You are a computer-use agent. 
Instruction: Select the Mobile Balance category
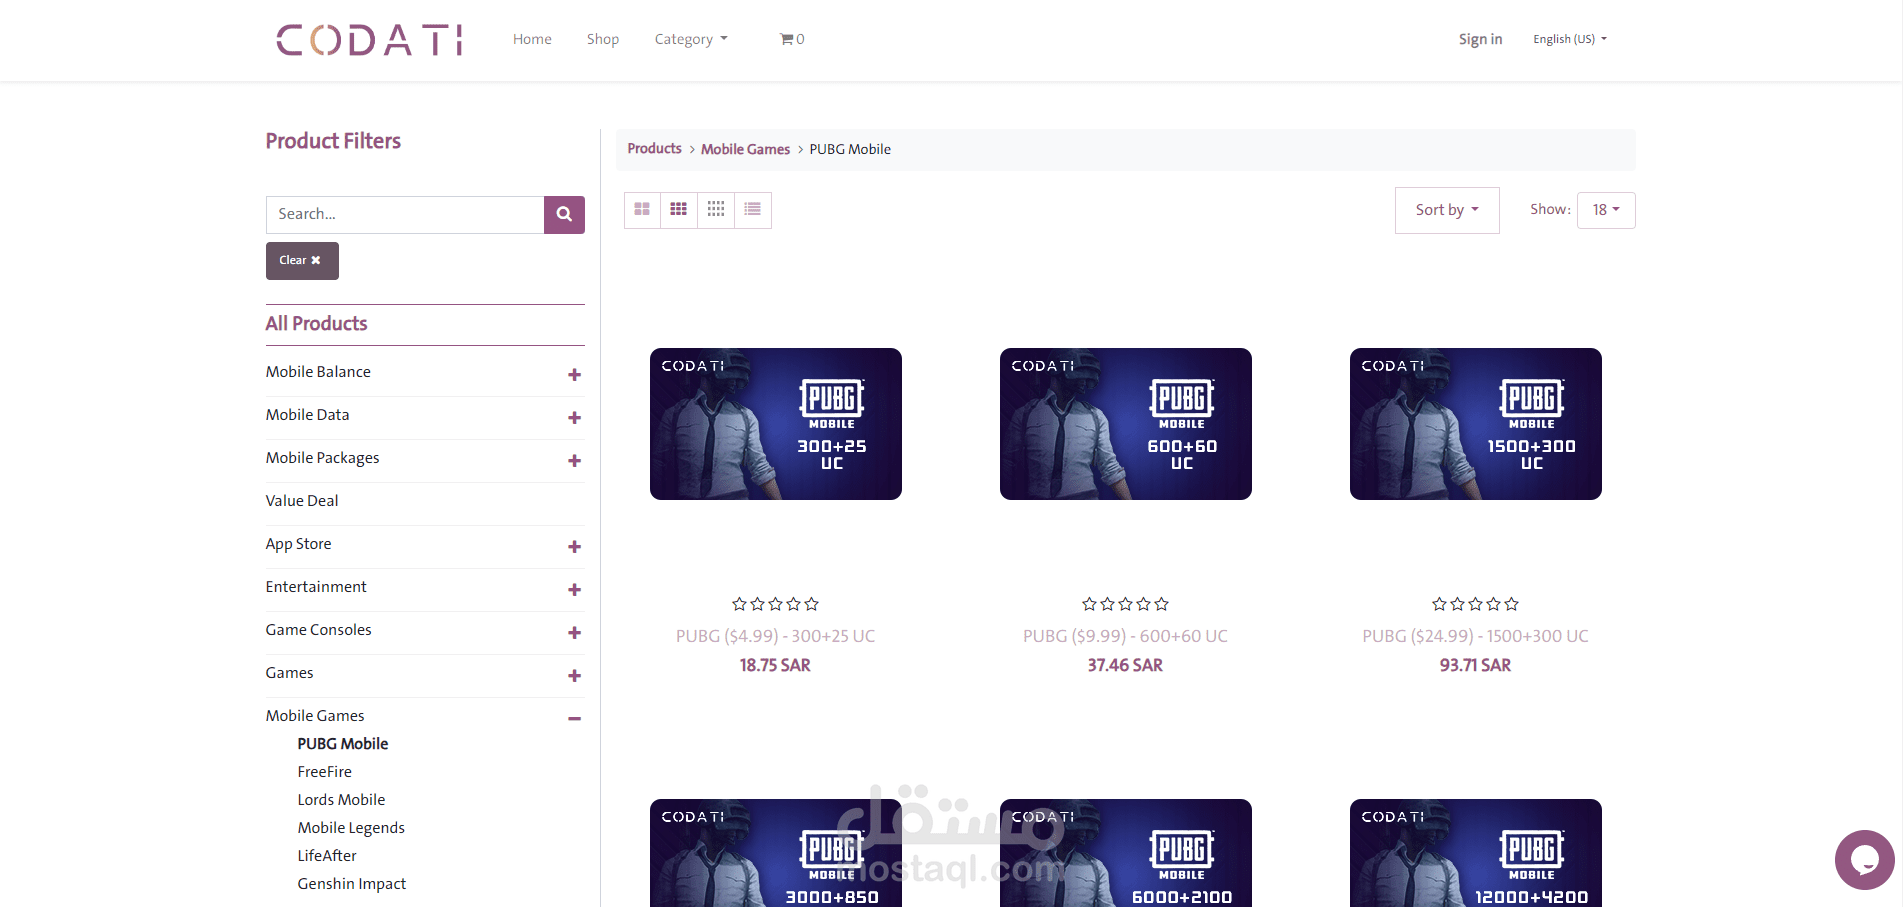(x=318, y=372)
